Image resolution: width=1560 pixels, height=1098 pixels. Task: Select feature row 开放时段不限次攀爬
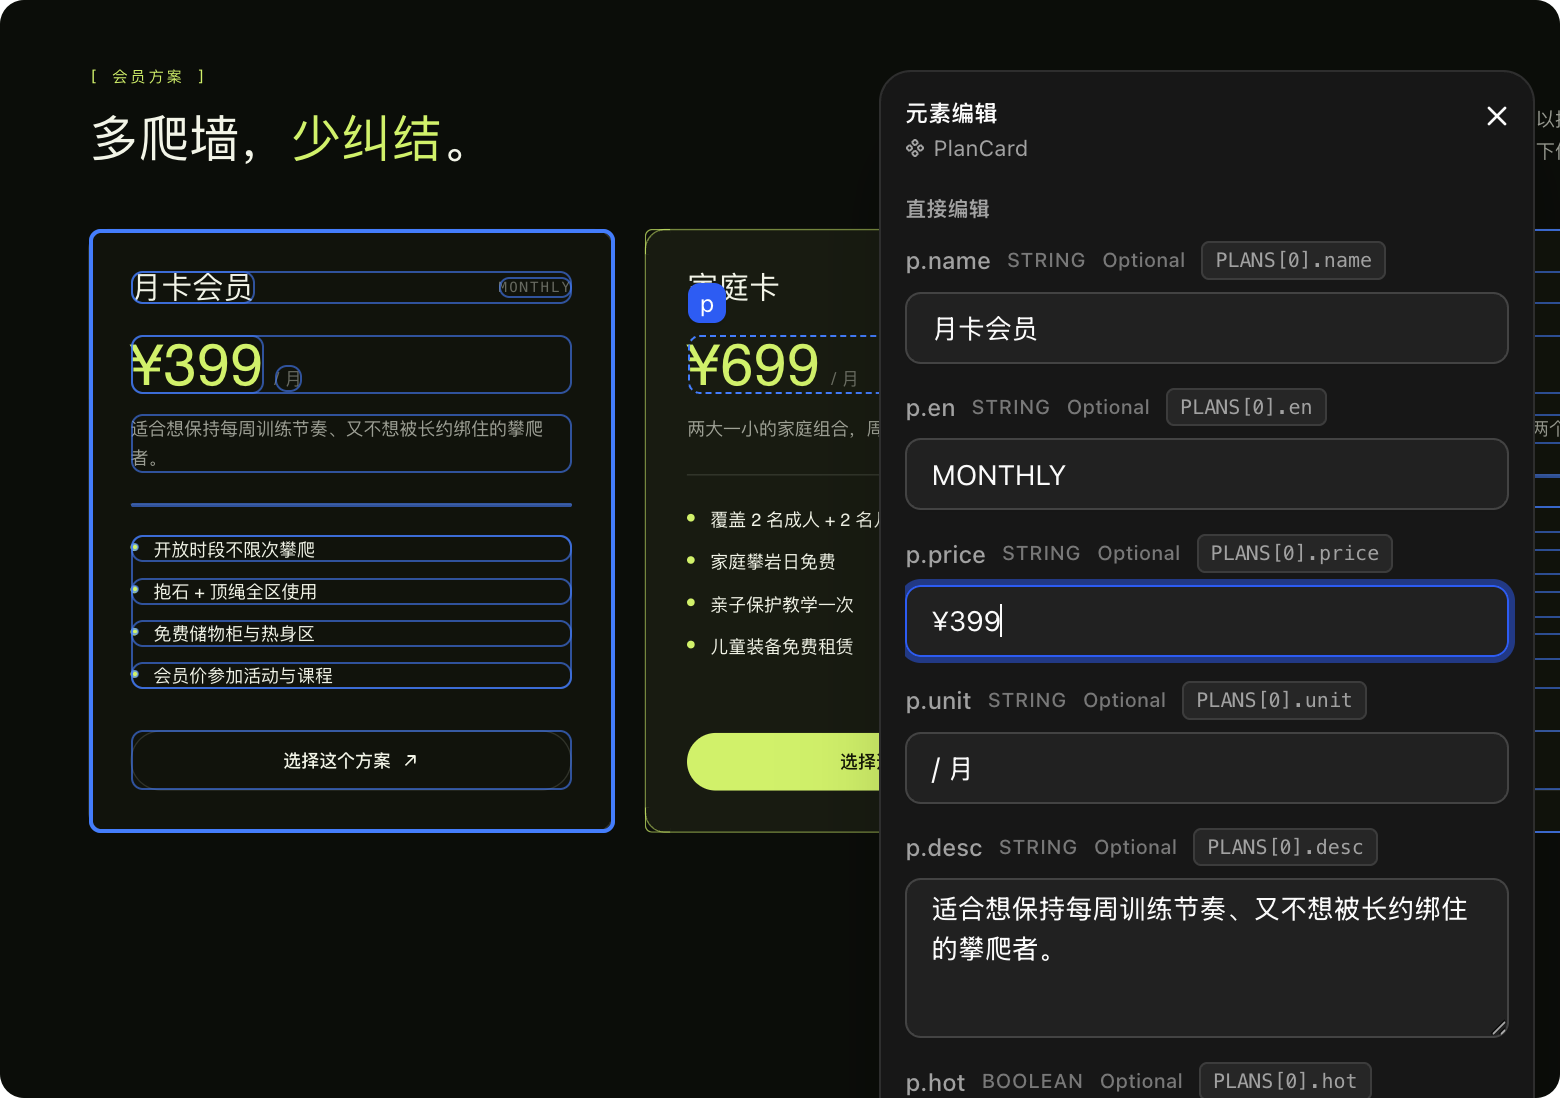coord(351,549)
